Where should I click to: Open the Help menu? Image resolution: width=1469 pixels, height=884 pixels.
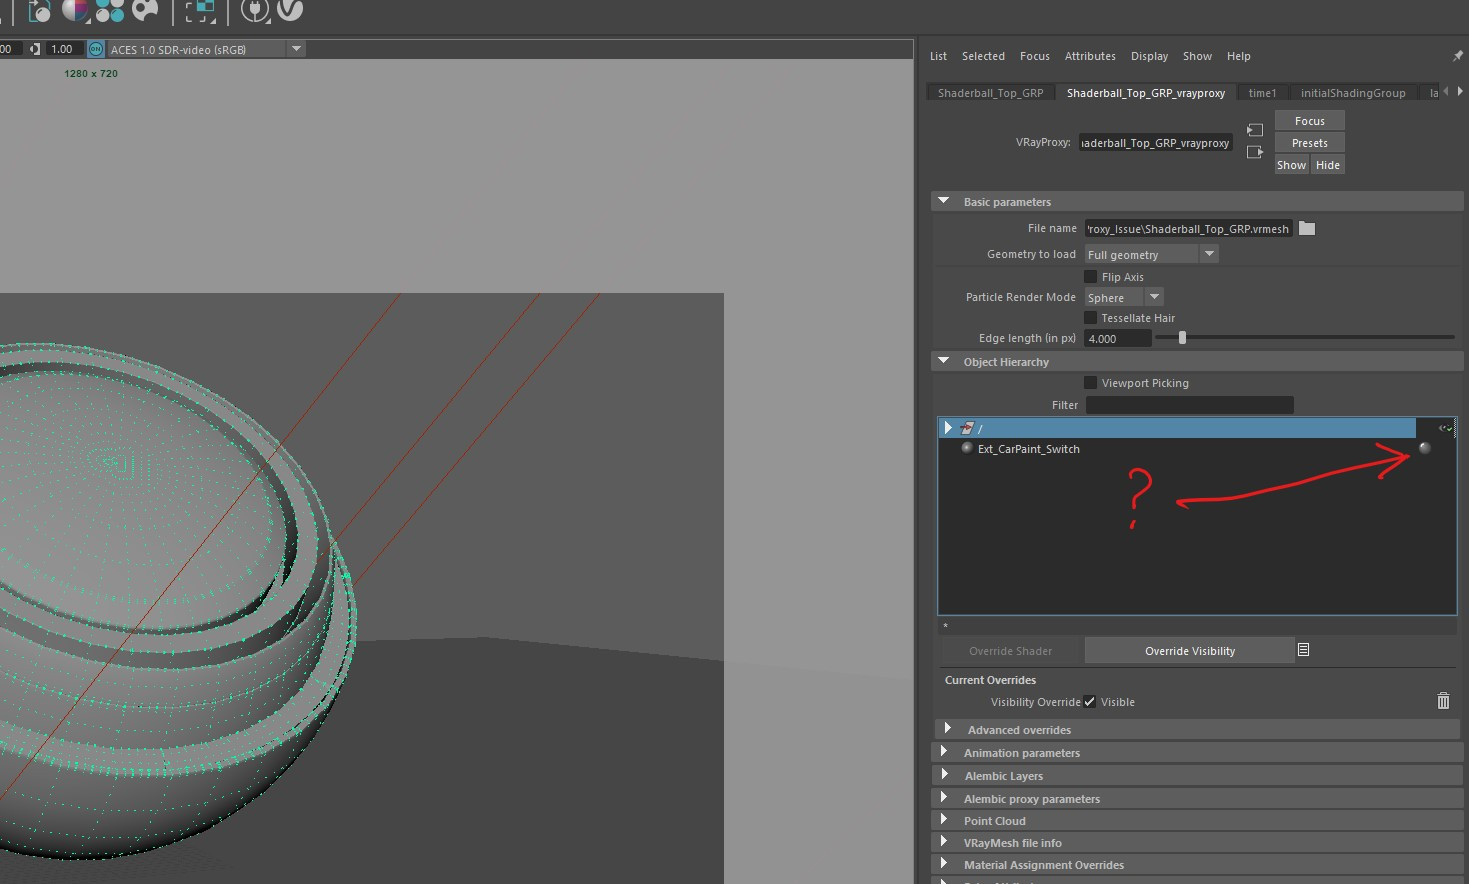[x=1239, y=56]
